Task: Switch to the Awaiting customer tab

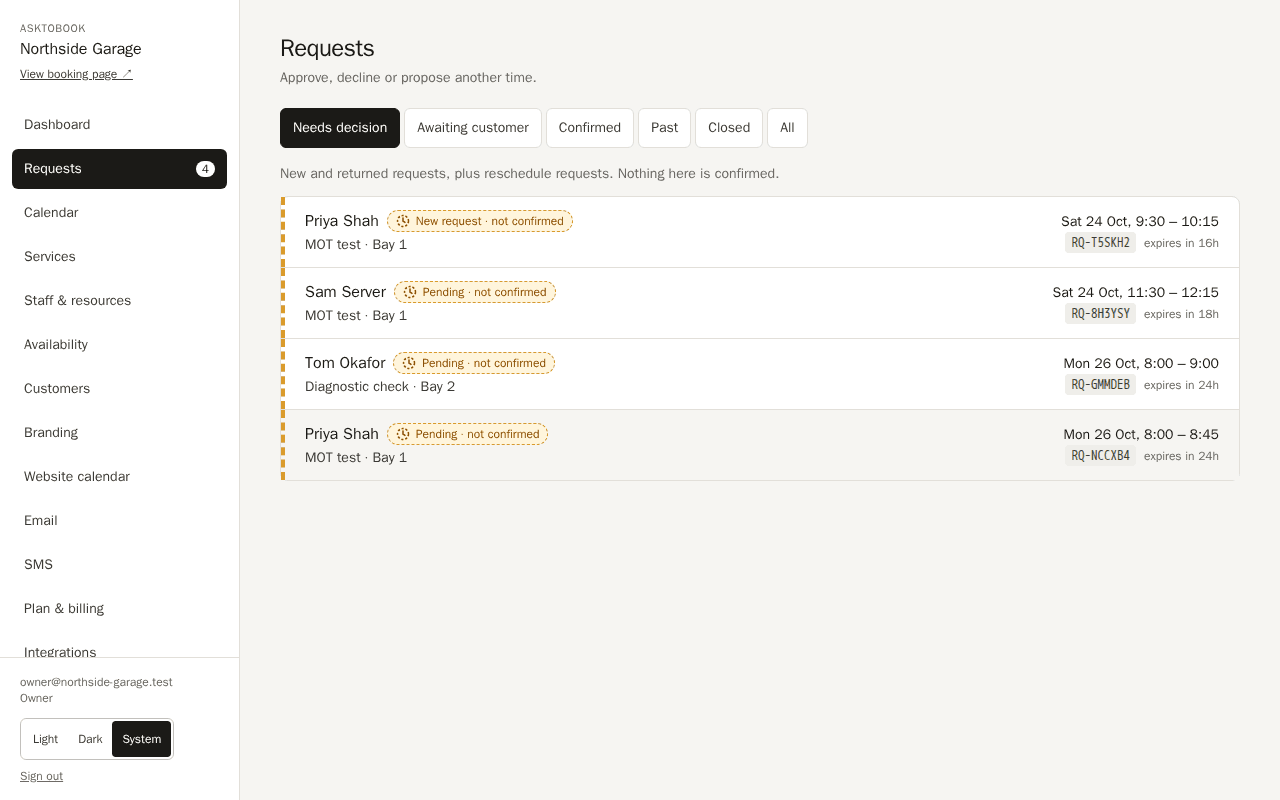Action: 473,128
